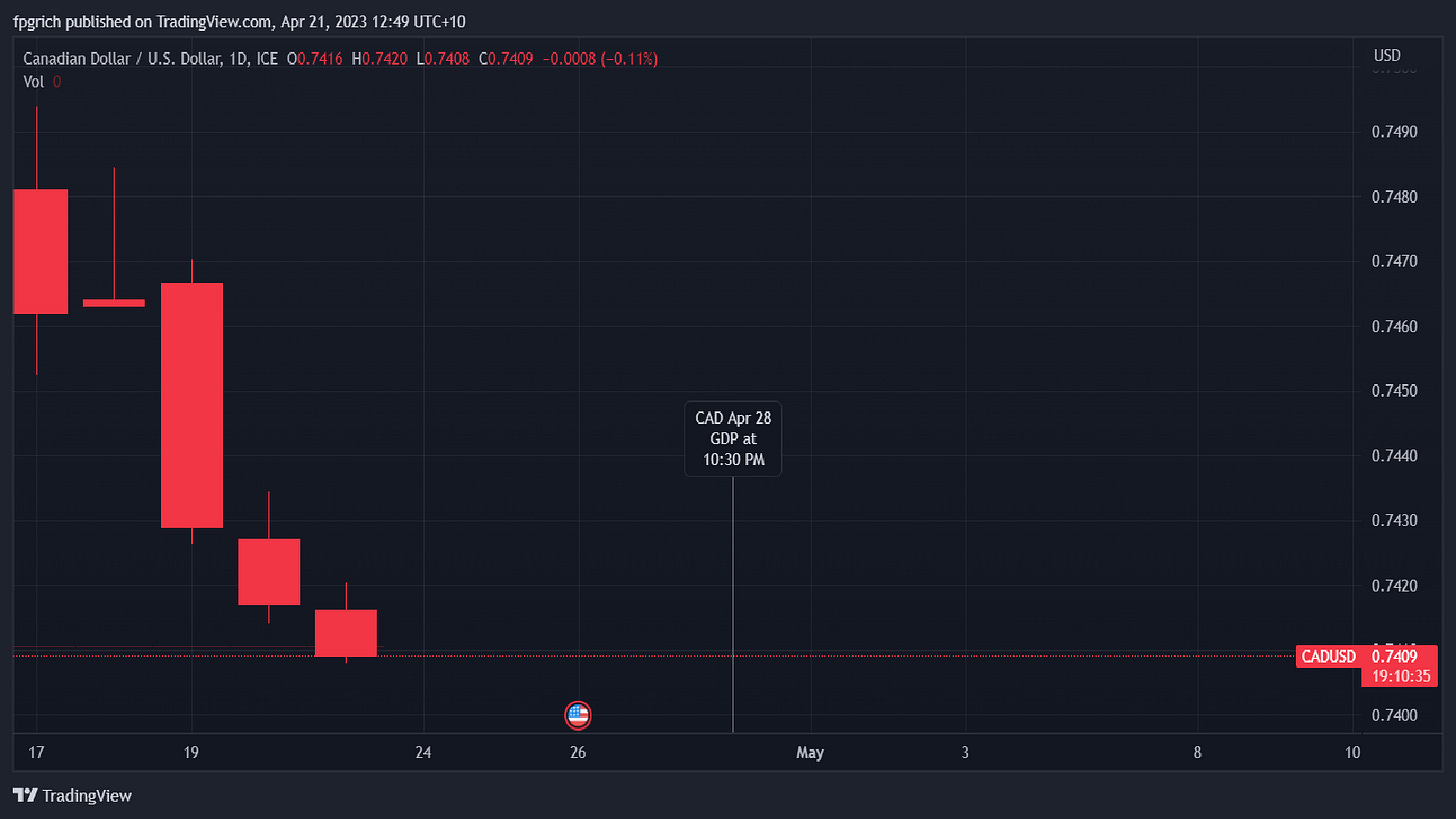Click the US flag economic event icon

(x=577, y=715)
